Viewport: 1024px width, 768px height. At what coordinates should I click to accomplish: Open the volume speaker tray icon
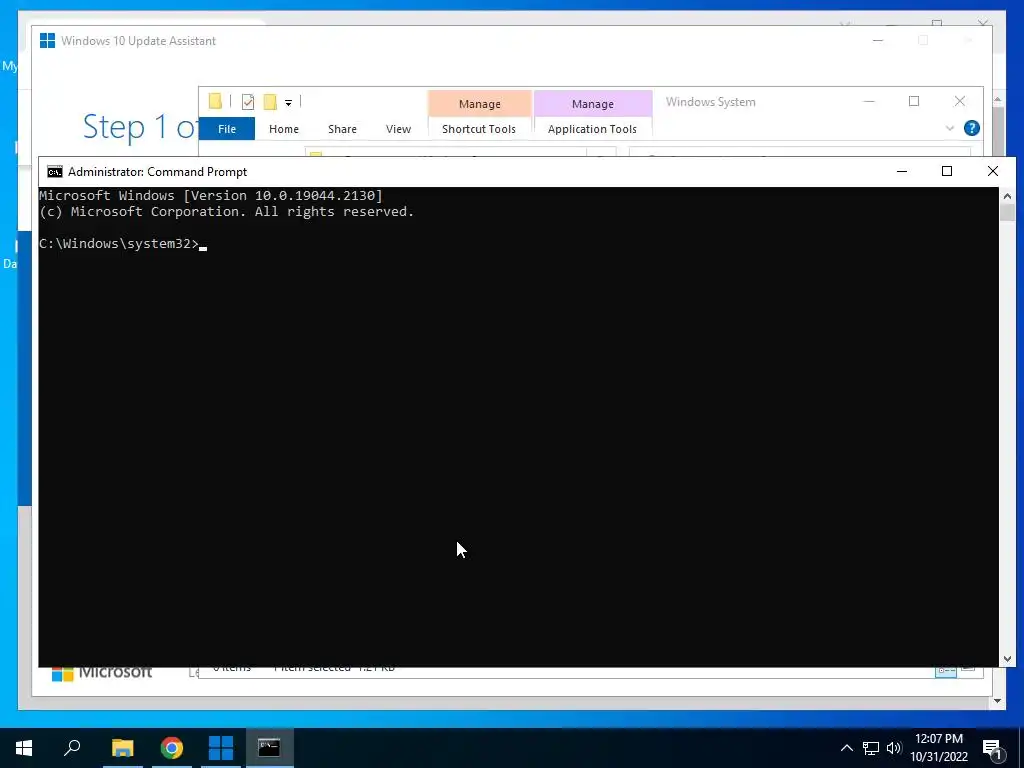pyautogui.click(x=894, y=748)
